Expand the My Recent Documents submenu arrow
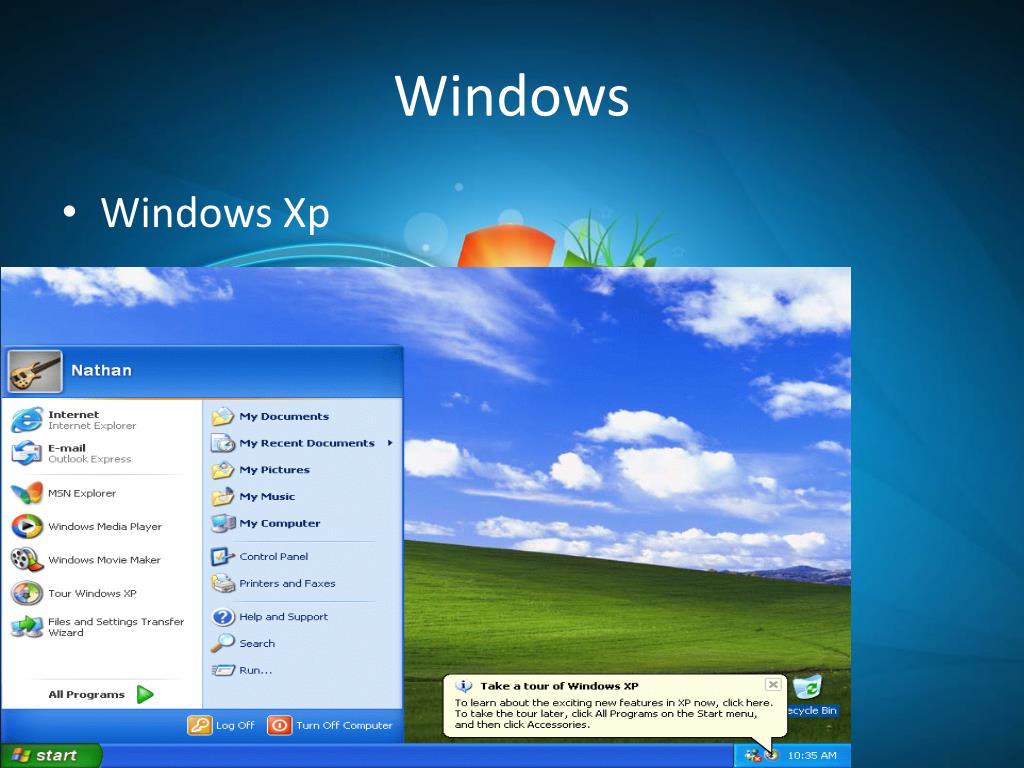This screenshot has width=1024, height=768. (390, 443)
